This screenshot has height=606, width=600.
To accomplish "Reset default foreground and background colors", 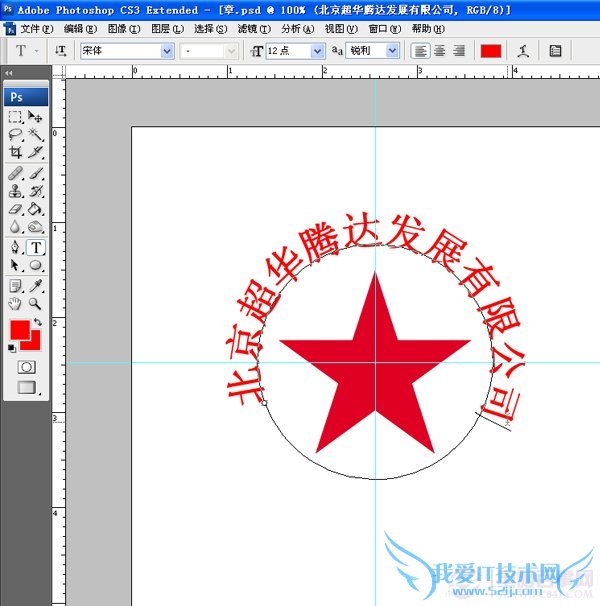I will point(12,348).
